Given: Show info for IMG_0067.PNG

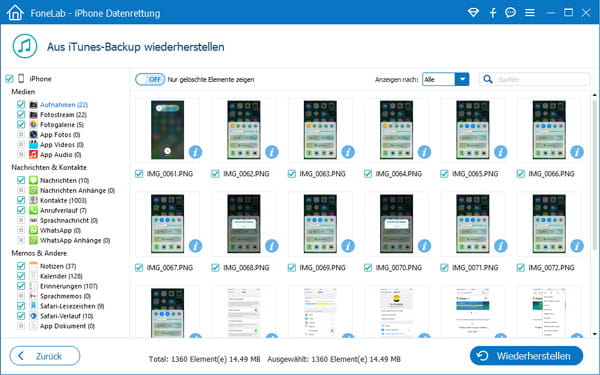Looking at the screenshot, I should (x=195, y=246).
